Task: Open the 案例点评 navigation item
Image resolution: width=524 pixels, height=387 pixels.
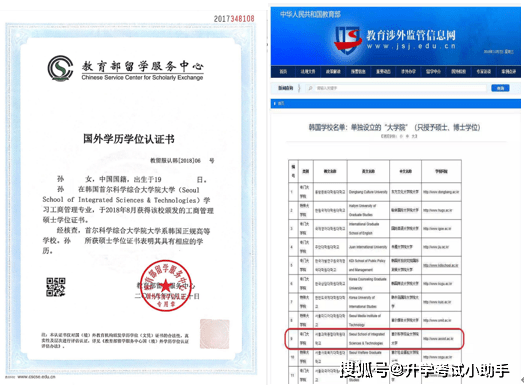Action: pos(508,72)
